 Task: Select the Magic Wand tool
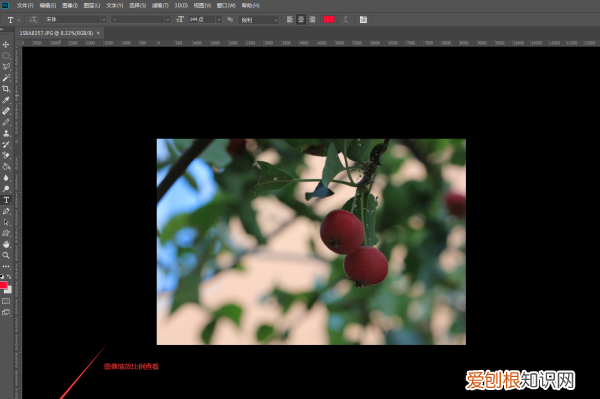pos(6,78)
